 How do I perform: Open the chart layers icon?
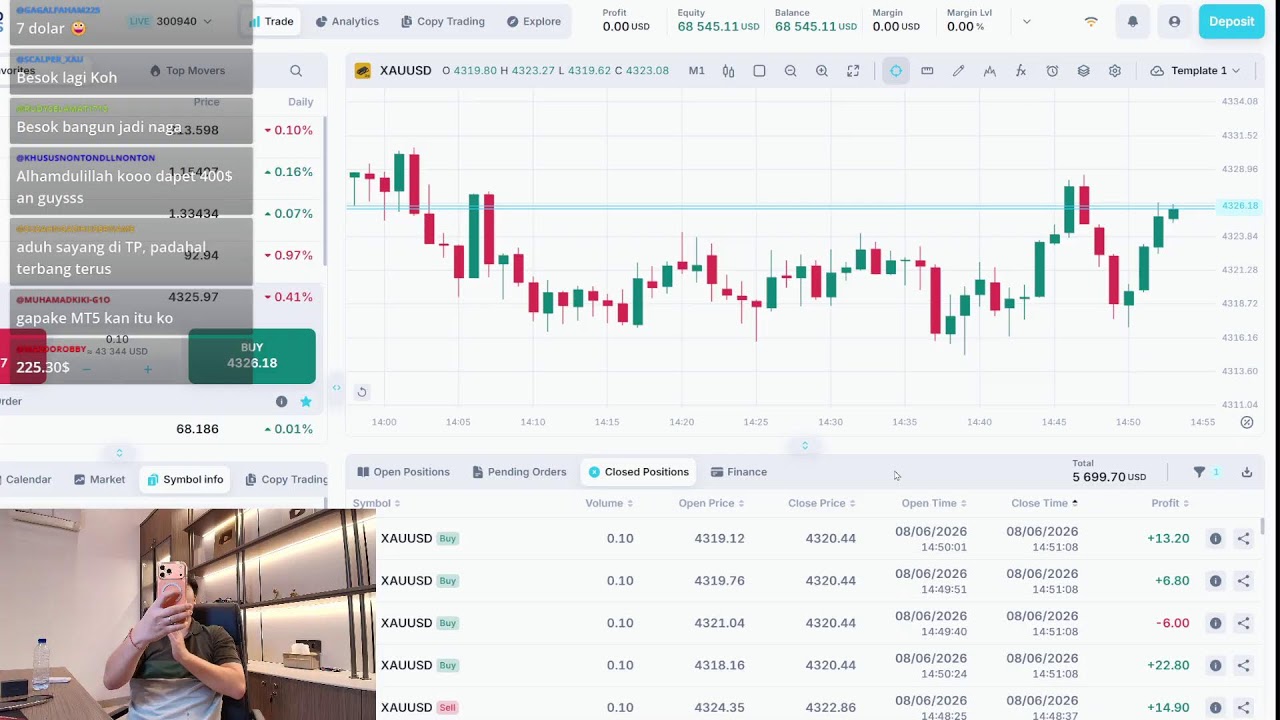pos(1083,71)
